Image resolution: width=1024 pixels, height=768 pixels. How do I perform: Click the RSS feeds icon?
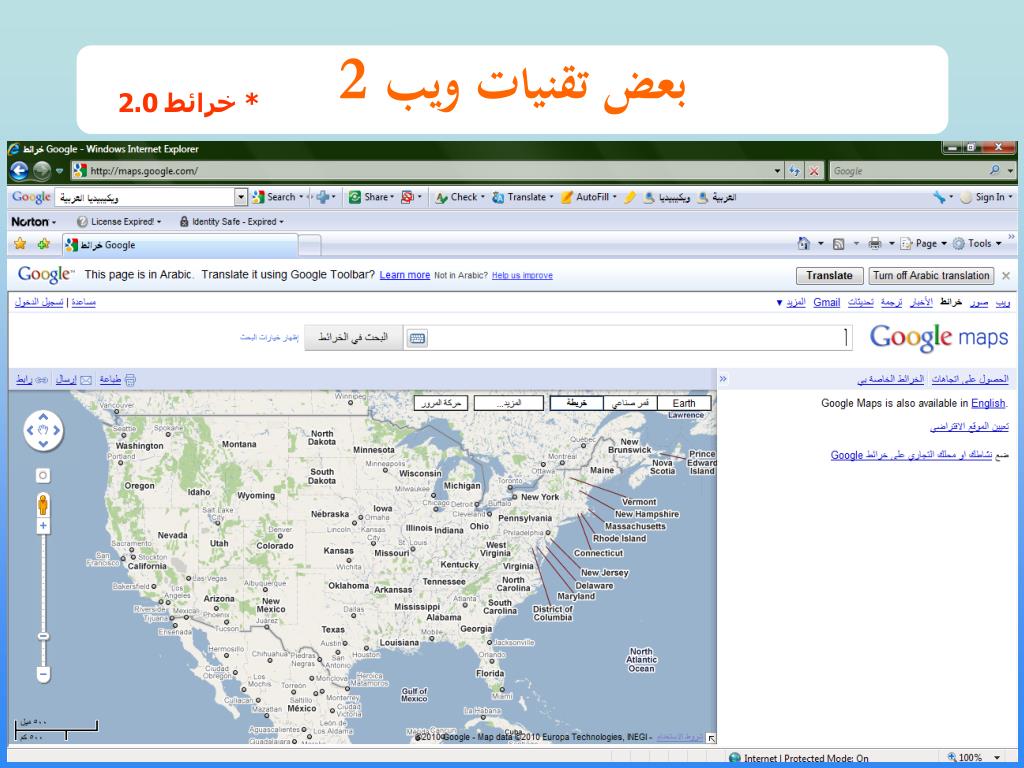coord(839,244)
